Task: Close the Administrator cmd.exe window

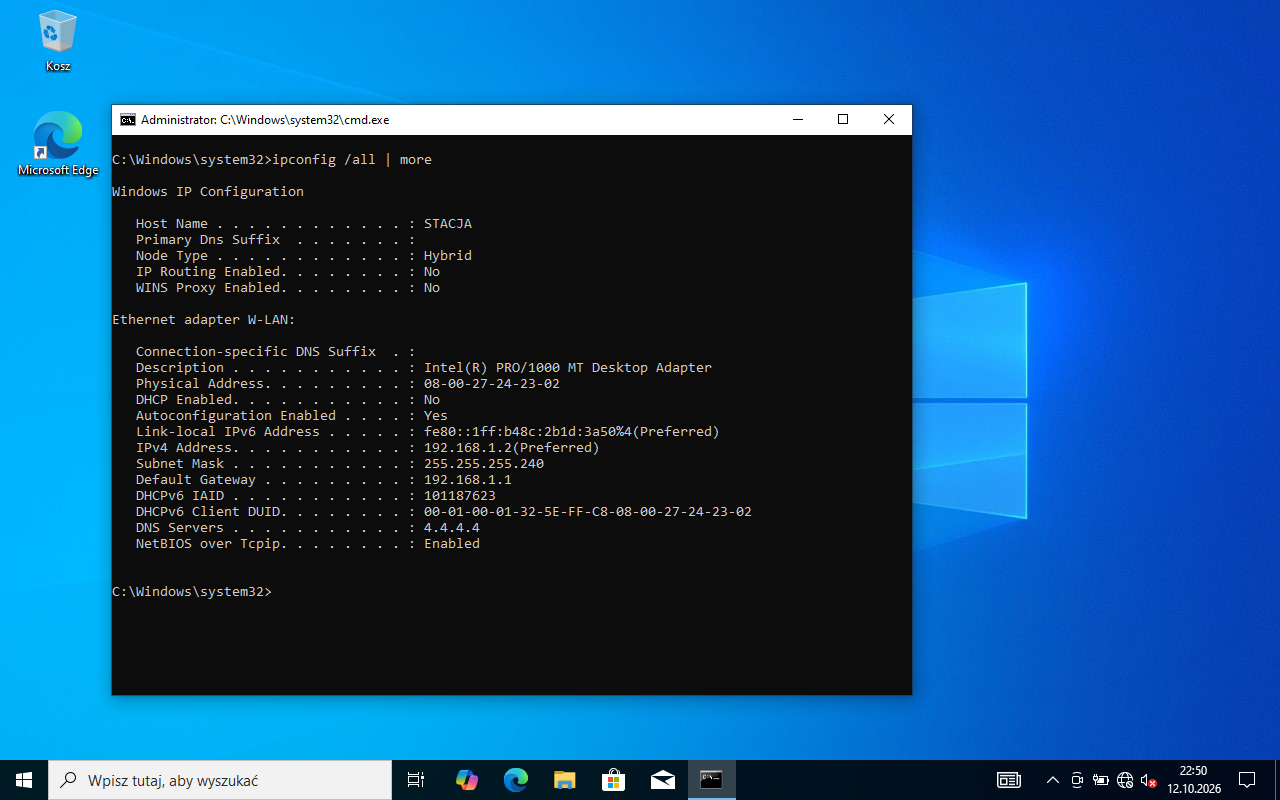Action: 889,119
